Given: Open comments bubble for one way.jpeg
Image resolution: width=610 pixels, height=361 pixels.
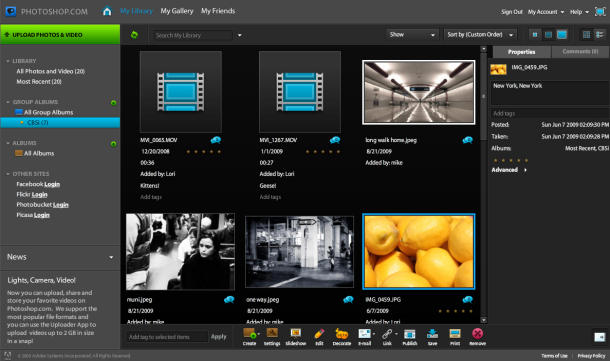Looking at the screenshot, I should click(348, 300).
